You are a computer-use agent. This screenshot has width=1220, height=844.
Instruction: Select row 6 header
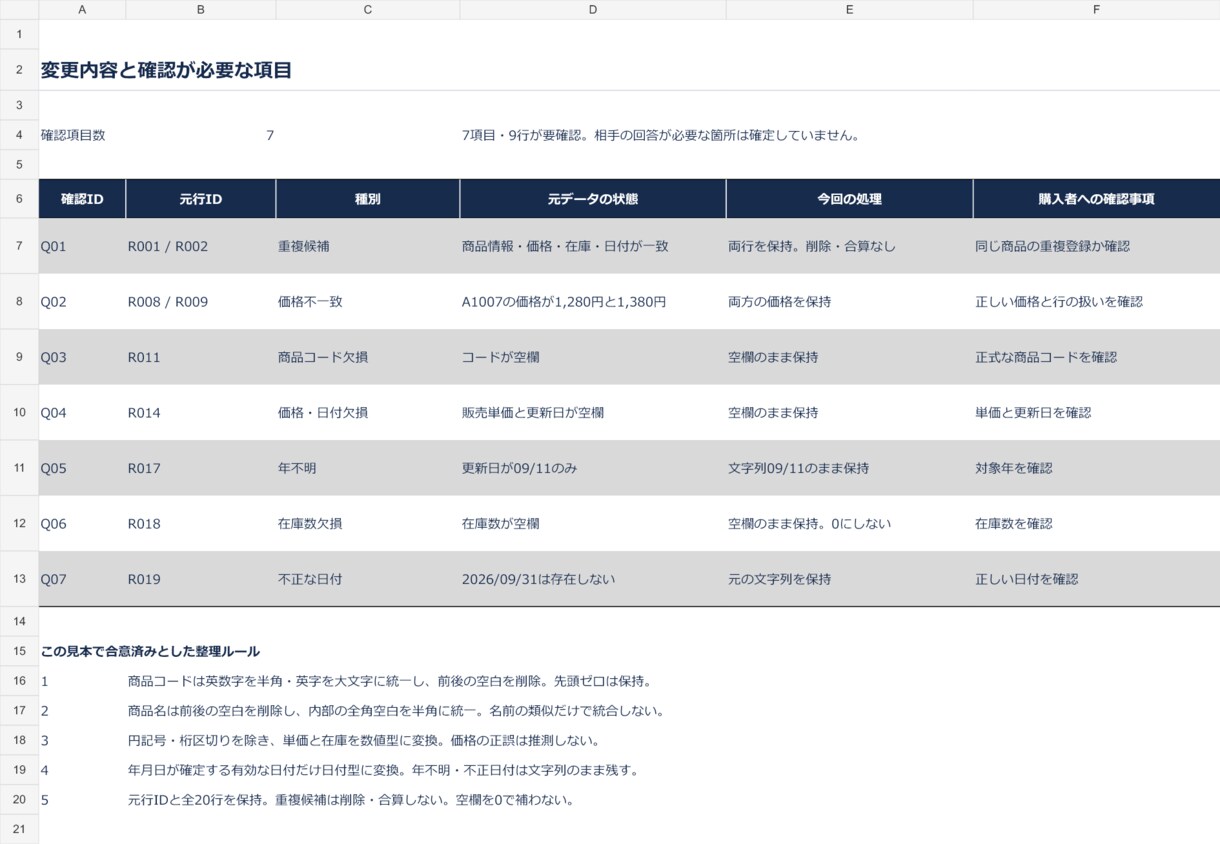click(19, 199)
